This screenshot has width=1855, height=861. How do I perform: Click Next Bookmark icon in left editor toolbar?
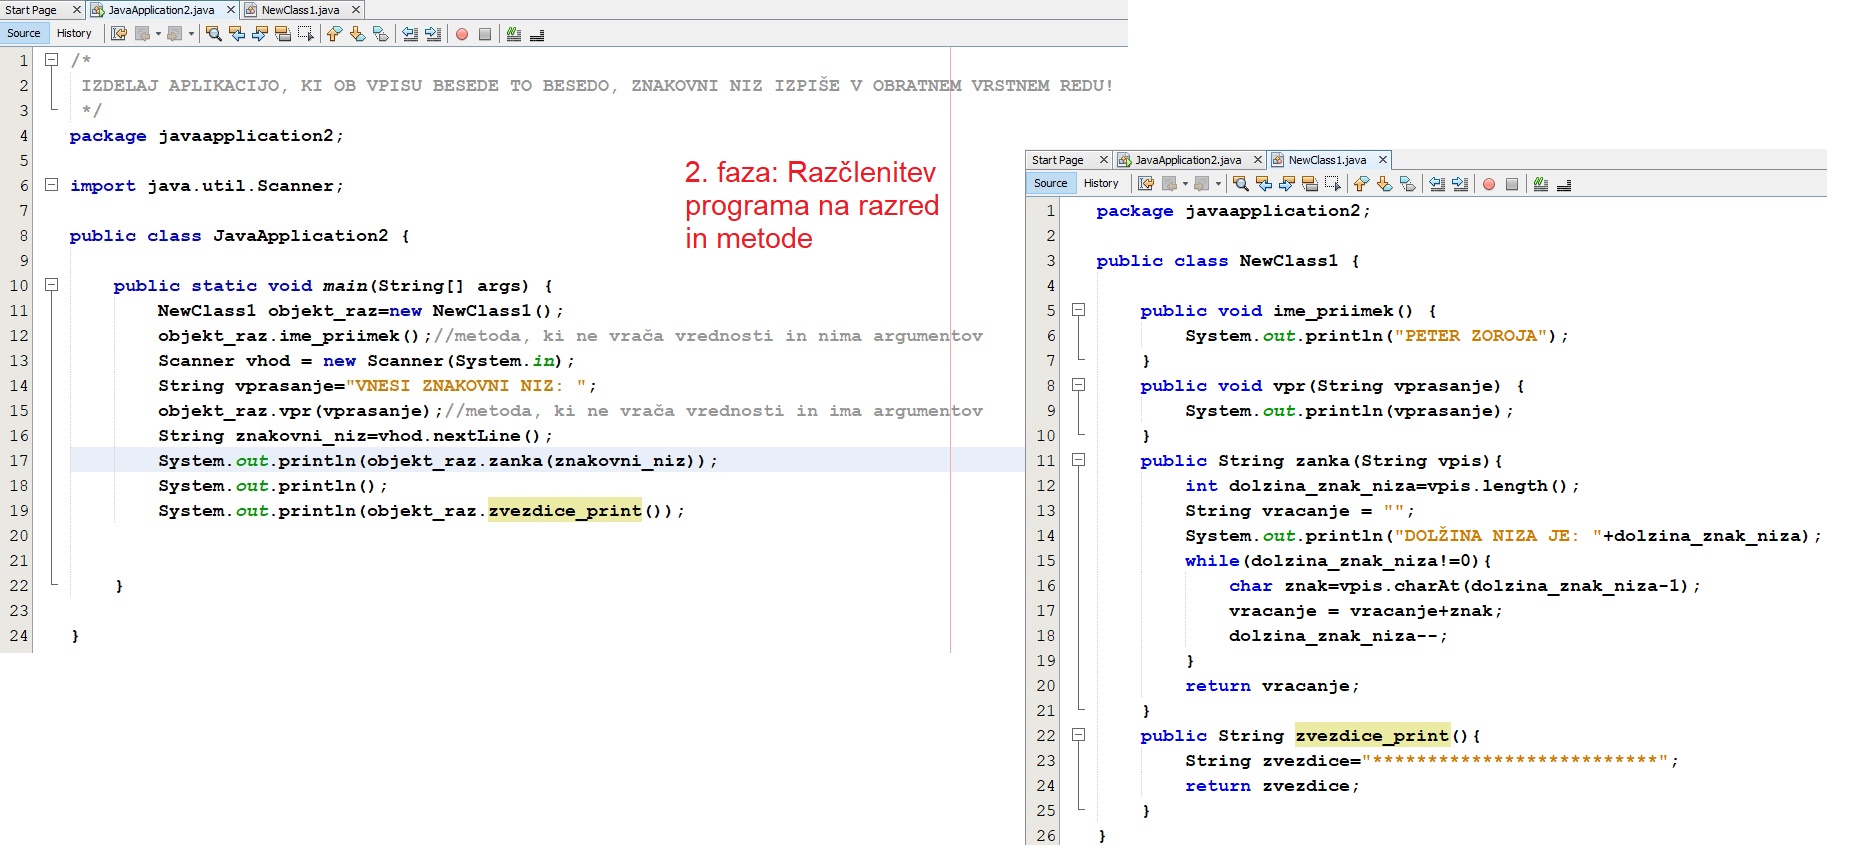(357, 34)
